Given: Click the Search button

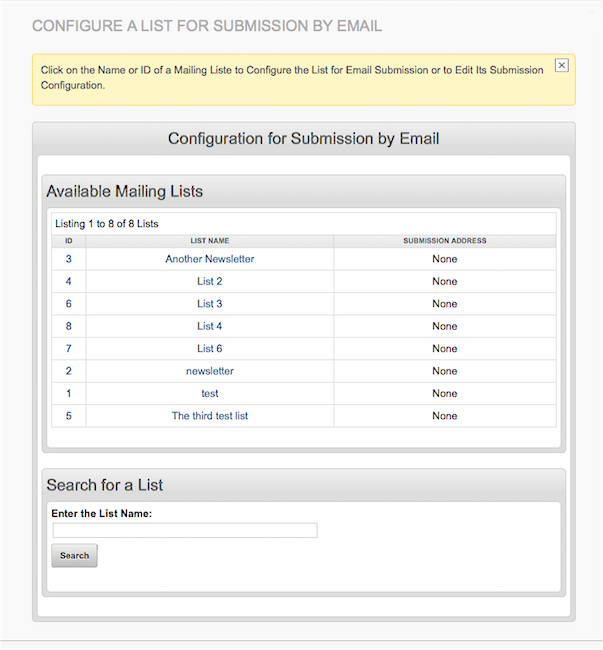Looking at the screenshot, I should pos(74,555).
